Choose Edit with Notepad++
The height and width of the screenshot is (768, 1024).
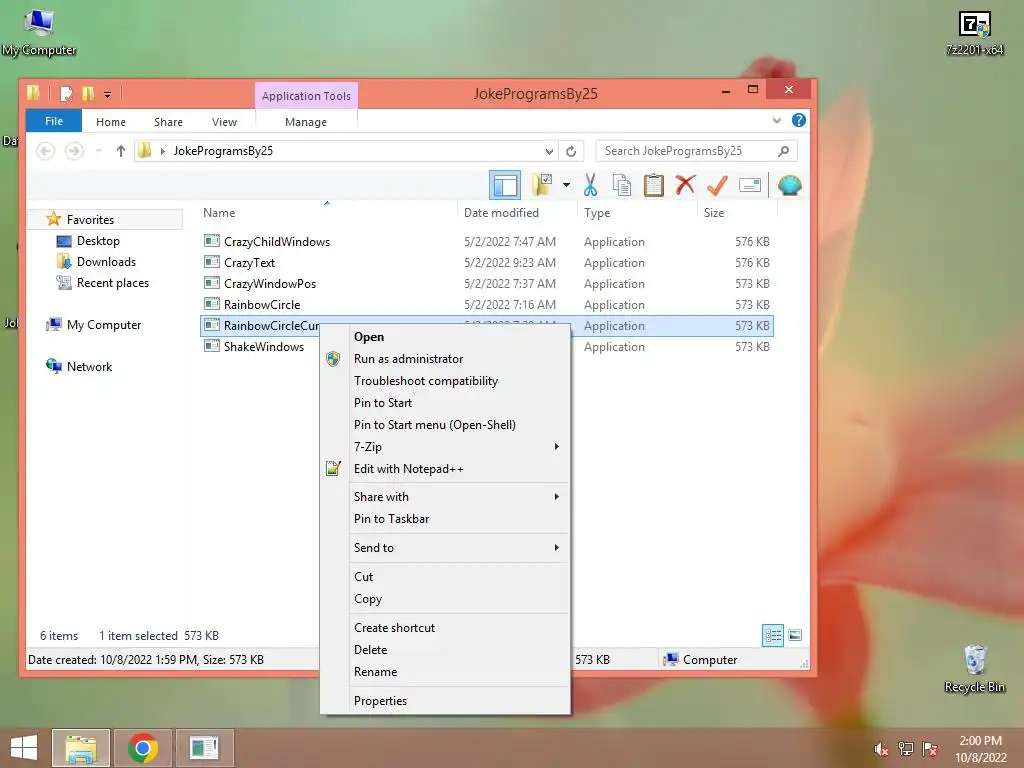(x=445, y=469)
